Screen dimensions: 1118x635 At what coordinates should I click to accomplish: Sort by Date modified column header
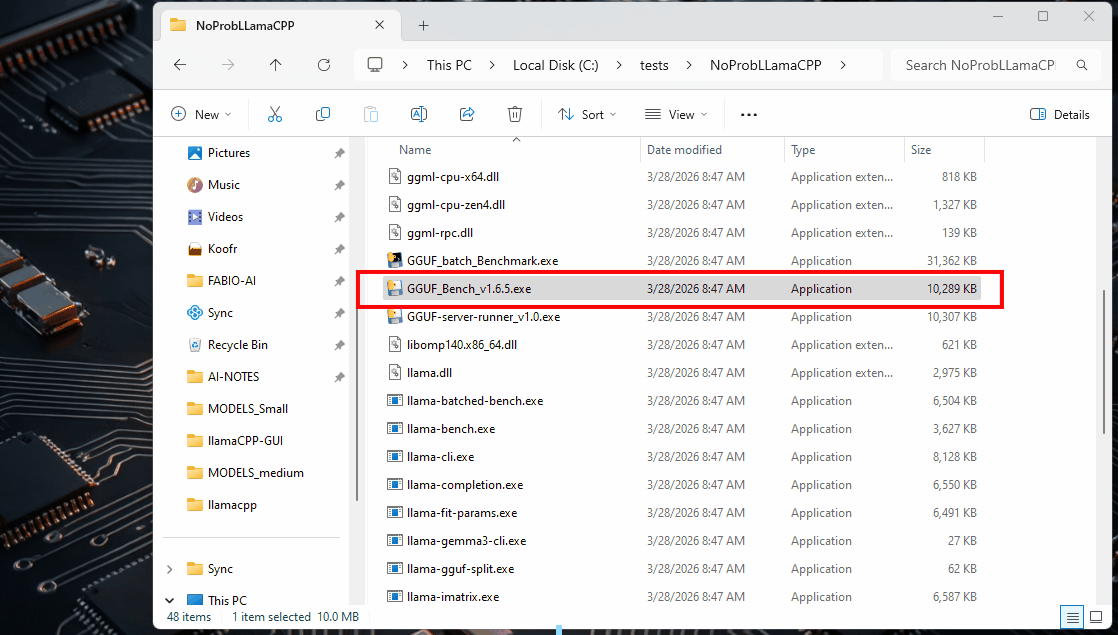coord(684,150)
